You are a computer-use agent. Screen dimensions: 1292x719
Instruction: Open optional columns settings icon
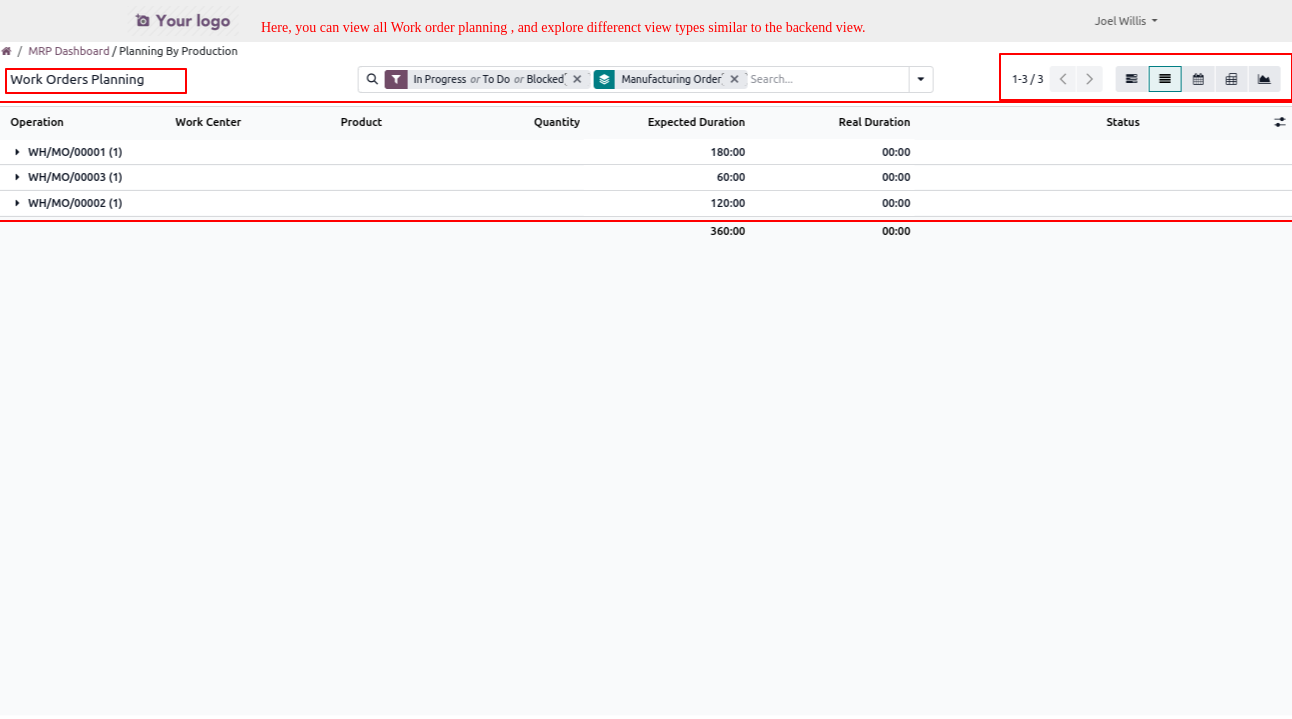(1279, 122)
